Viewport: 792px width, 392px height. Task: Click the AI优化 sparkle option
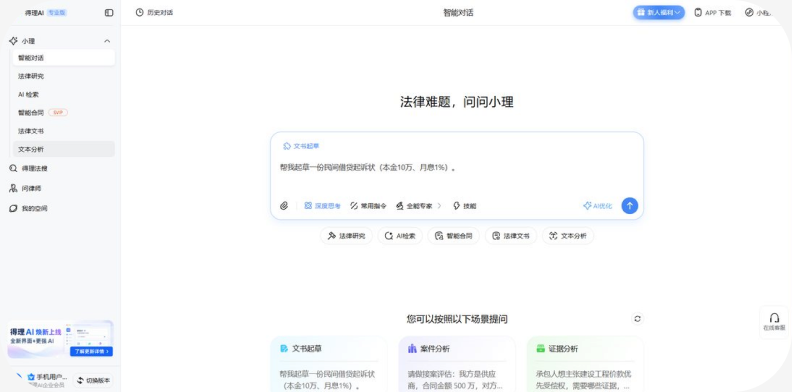(x=598, y=206)
